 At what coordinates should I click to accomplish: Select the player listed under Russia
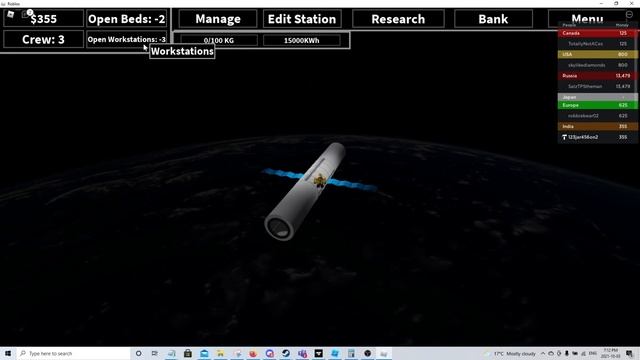(x=597, y=87)
